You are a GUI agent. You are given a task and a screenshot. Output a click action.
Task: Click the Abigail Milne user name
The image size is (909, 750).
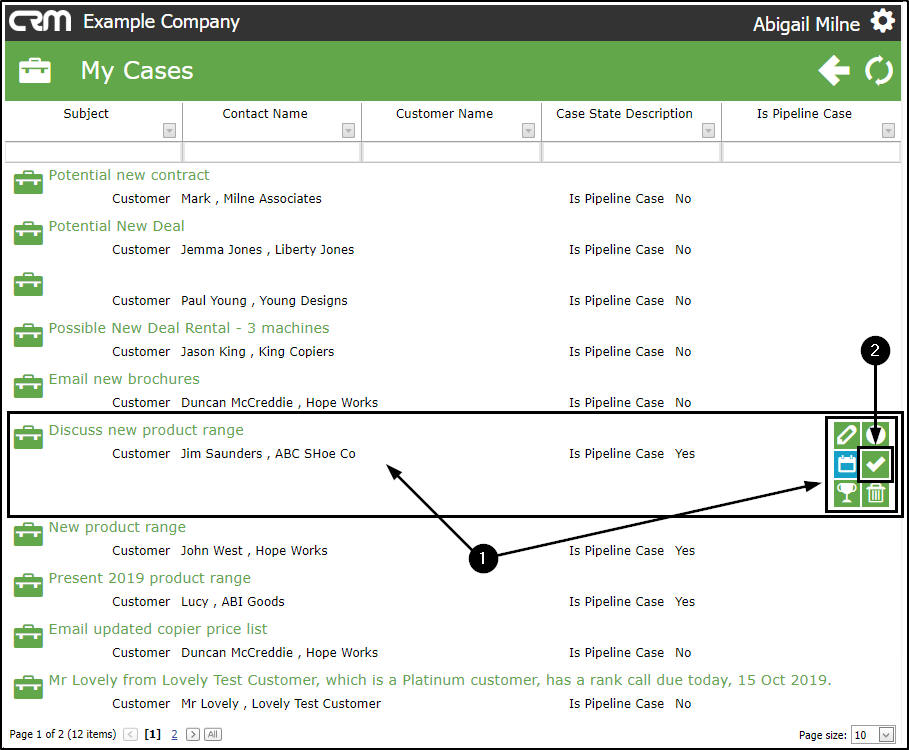tap(806, 24)
